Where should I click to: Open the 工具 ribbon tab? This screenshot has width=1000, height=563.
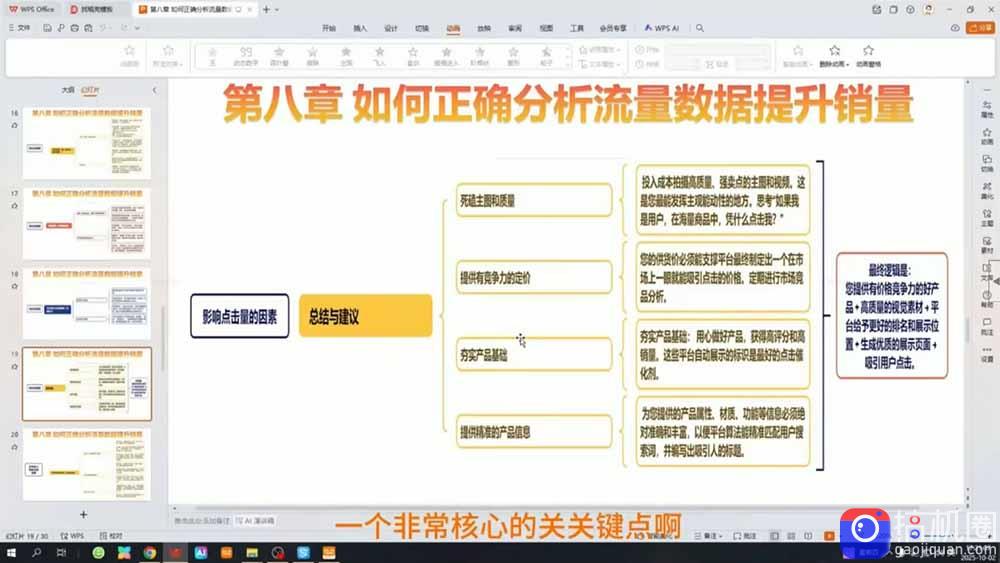coord(577,28)
